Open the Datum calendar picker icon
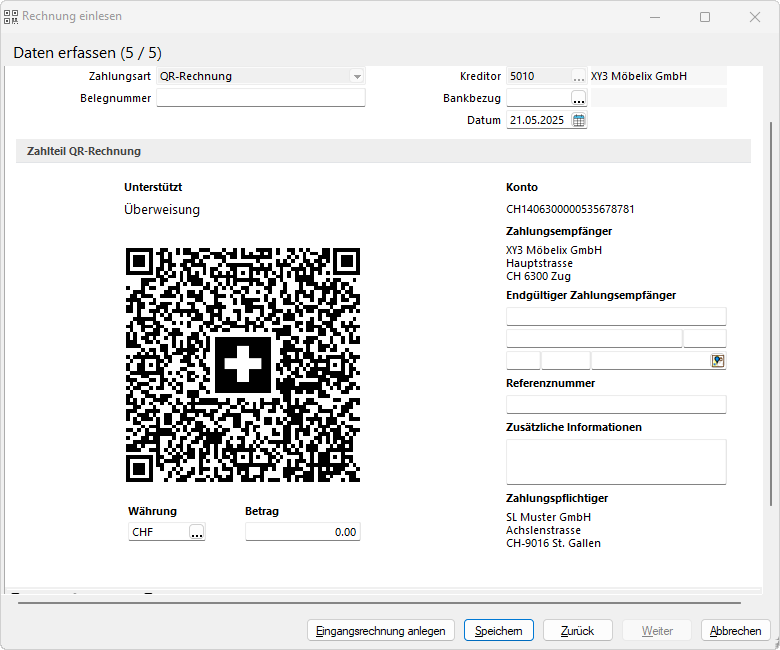The image size is (780, 650). 579,120
